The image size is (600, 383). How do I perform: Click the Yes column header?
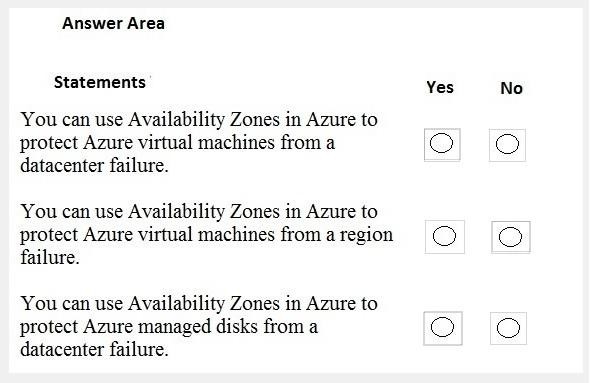click(x=440, y=87)
